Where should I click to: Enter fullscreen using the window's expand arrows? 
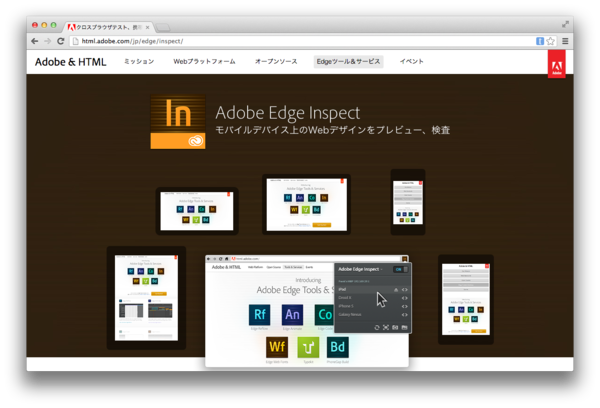tap(565, 24)
